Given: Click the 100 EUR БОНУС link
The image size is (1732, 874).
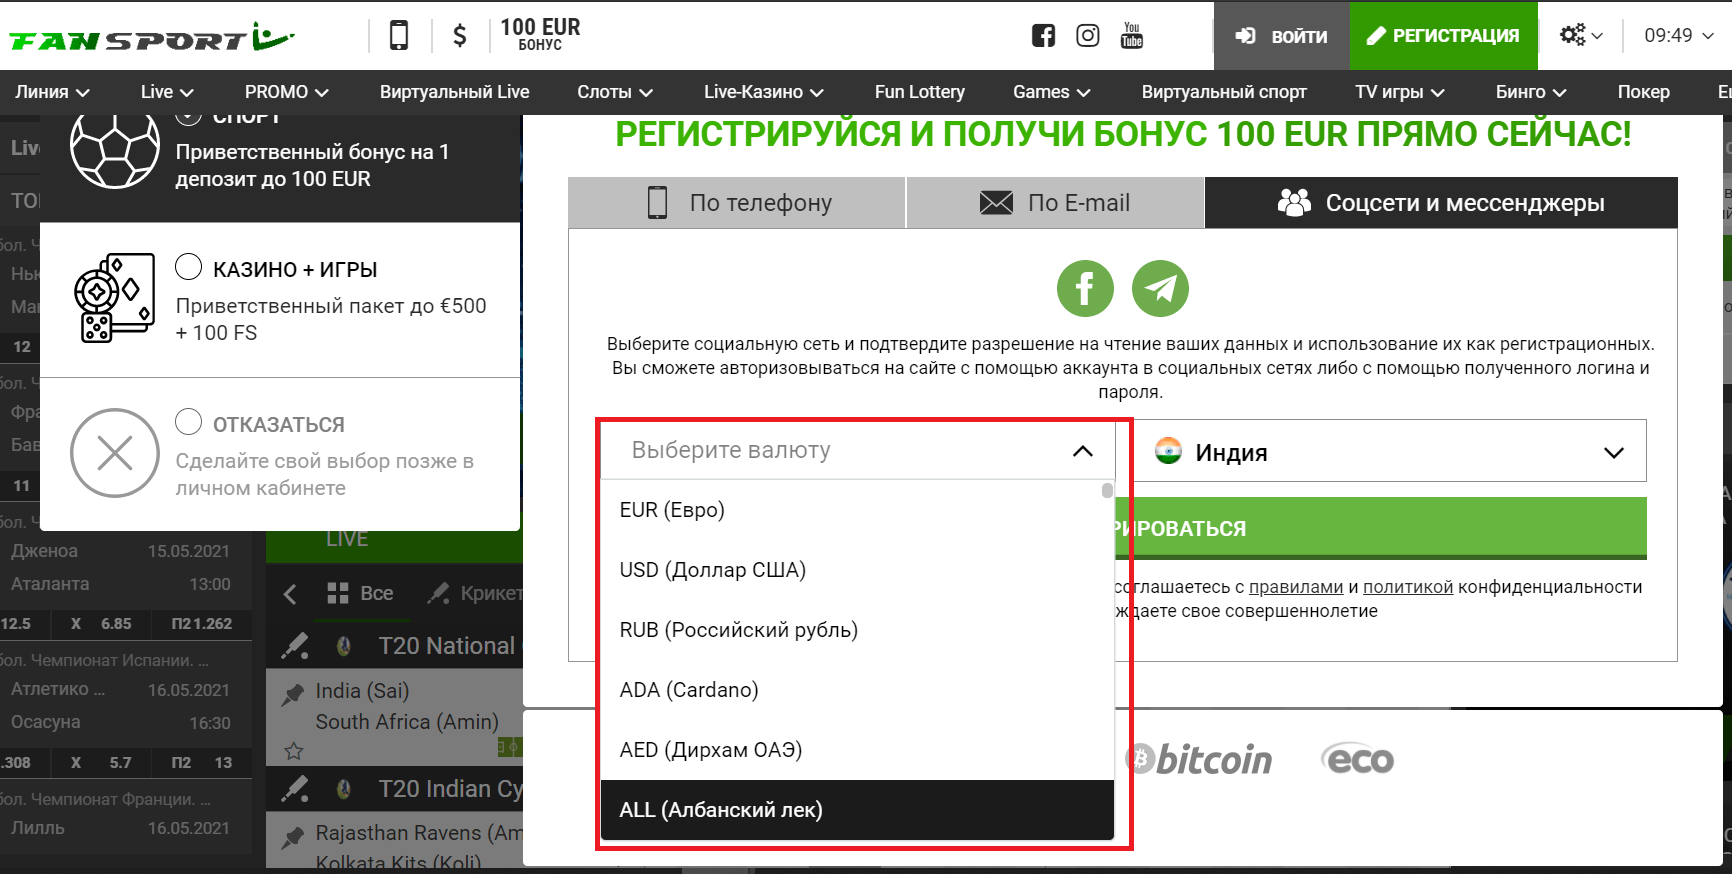Looking at the screenshot, I should (540, 35).
